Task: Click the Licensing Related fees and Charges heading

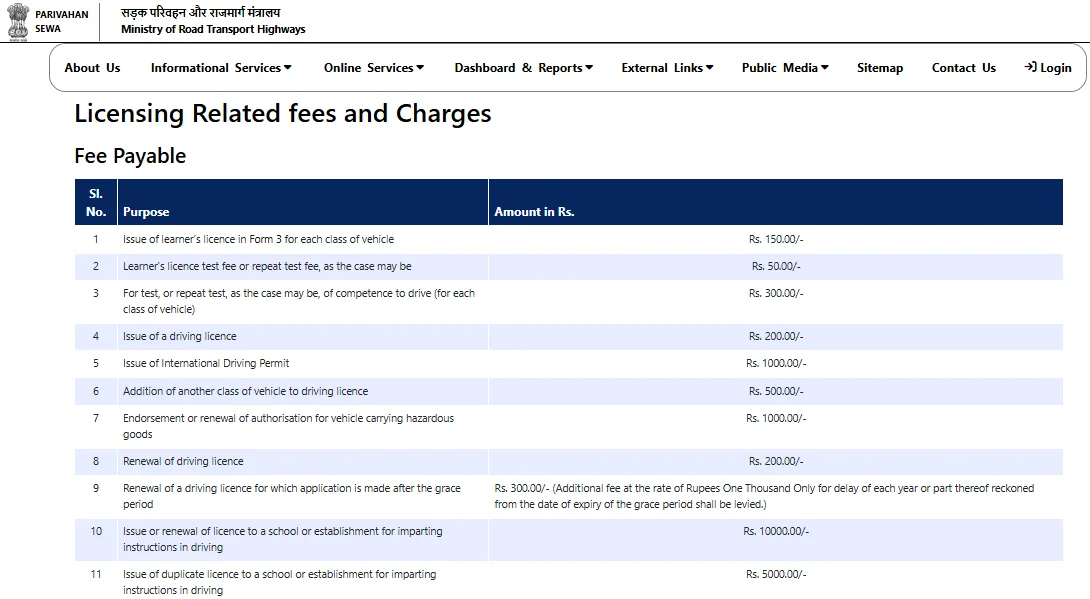Action: click(282, 113)
